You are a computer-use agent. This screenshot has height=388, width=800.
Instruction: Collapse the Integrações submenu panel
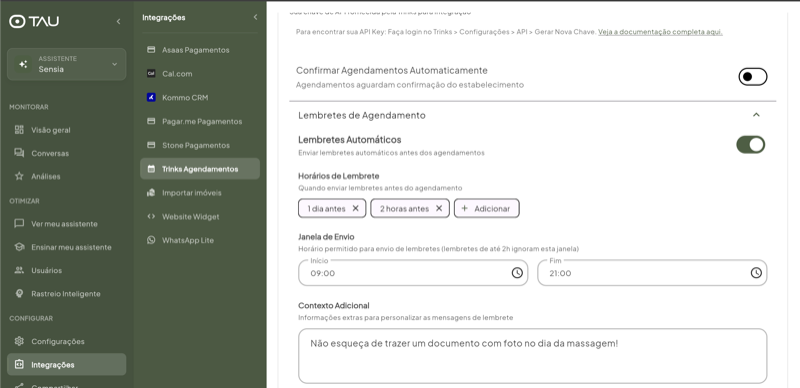tap(255, 17)
